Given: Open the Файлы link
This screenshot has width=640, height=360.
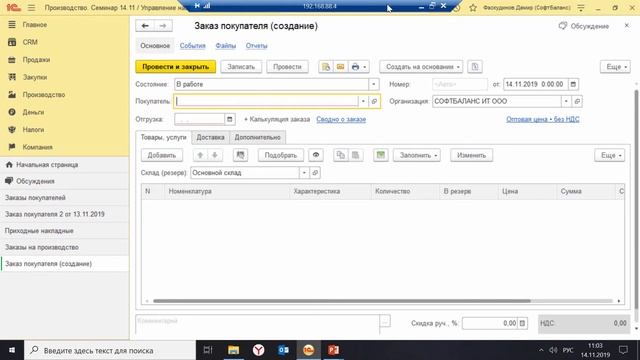Looking at the screenshot, I should click(x=226, y=46).
